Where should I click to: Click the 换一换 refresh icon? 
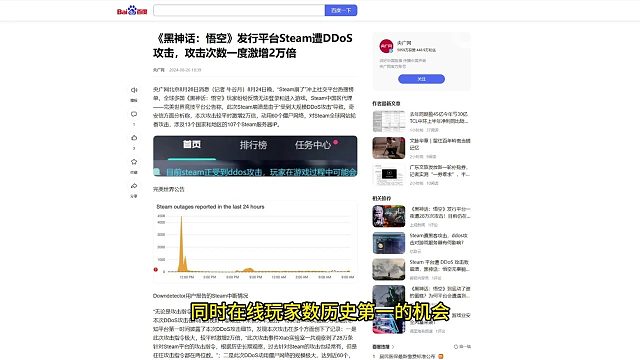pos(456,347)
